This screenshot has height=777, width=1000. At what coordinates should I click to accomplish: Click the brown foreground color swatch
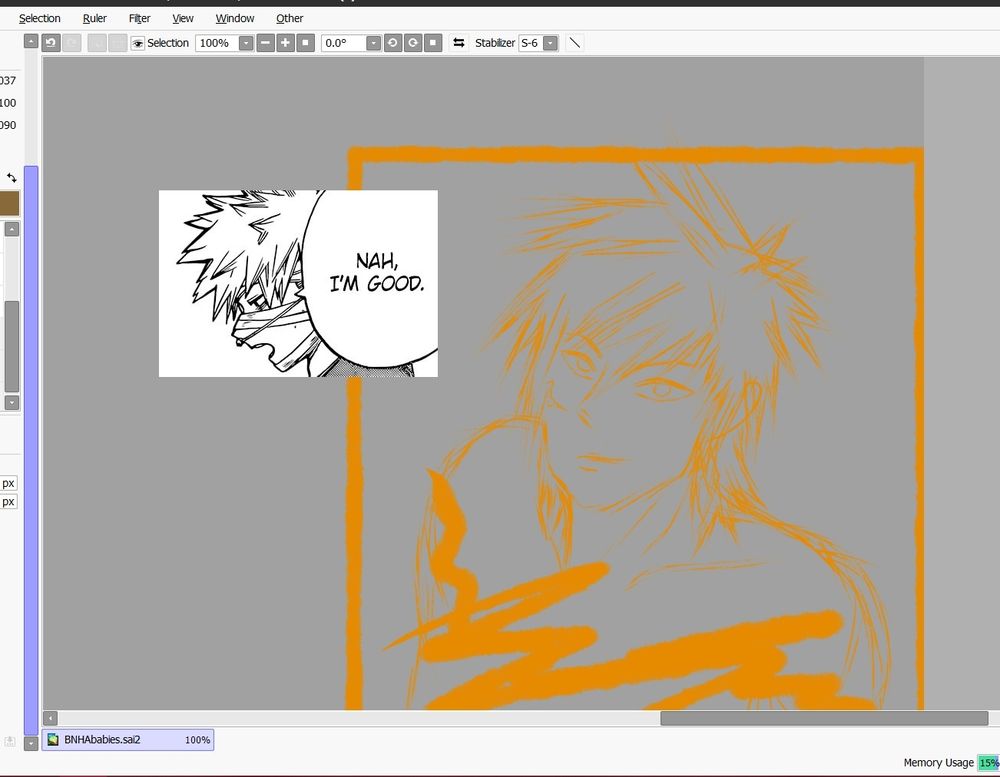[10, 204]
